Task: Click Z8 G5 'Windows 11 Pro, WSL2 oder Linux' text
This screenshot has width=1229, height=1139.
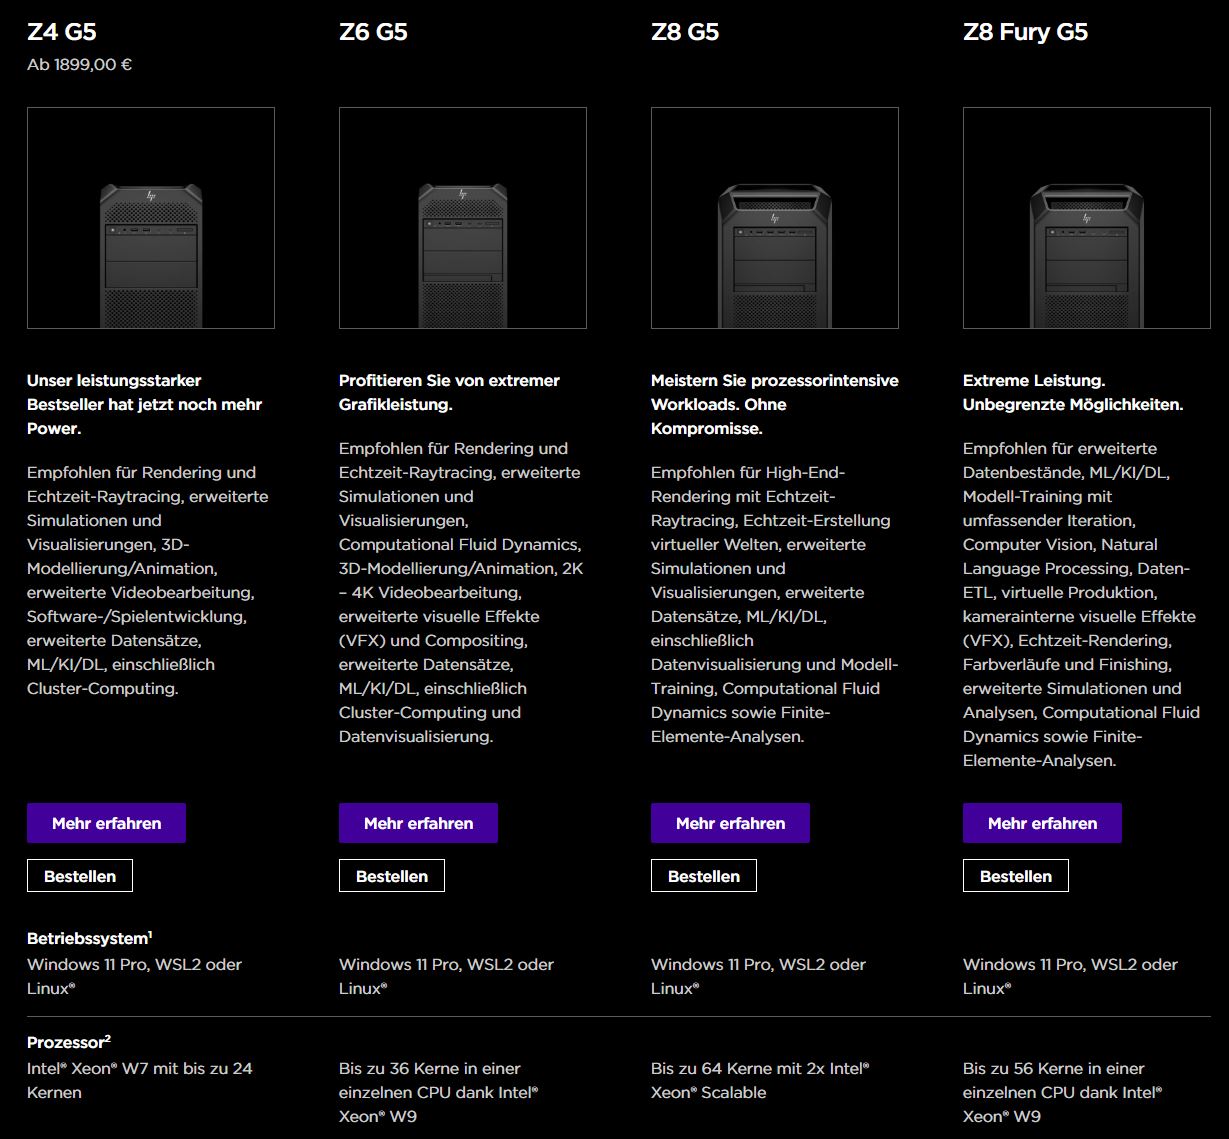Action: click(x=759, y=976)
